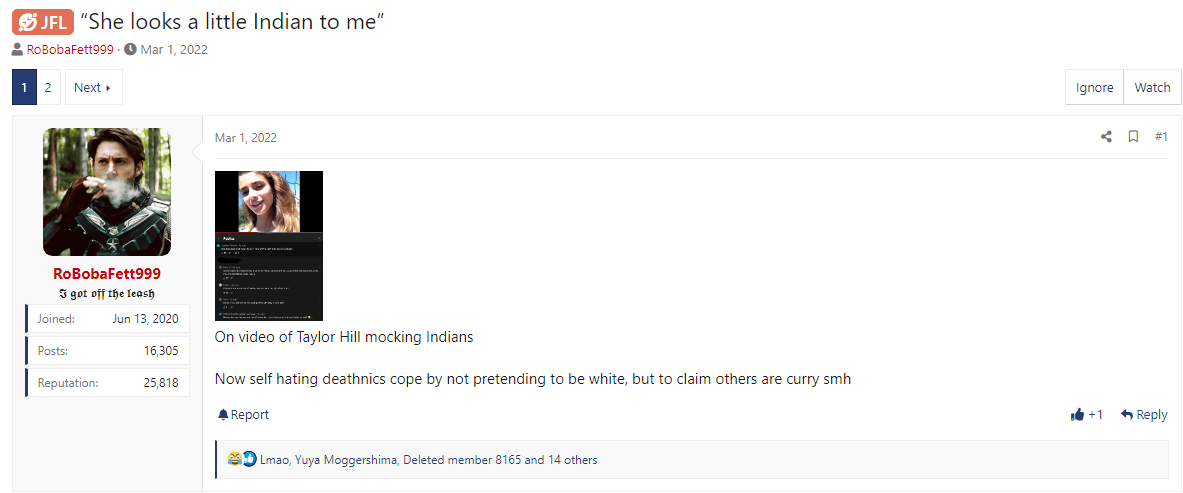Open RoBobaFett999 username link below avatar
Screen dimensions: 1183x493
107,273
